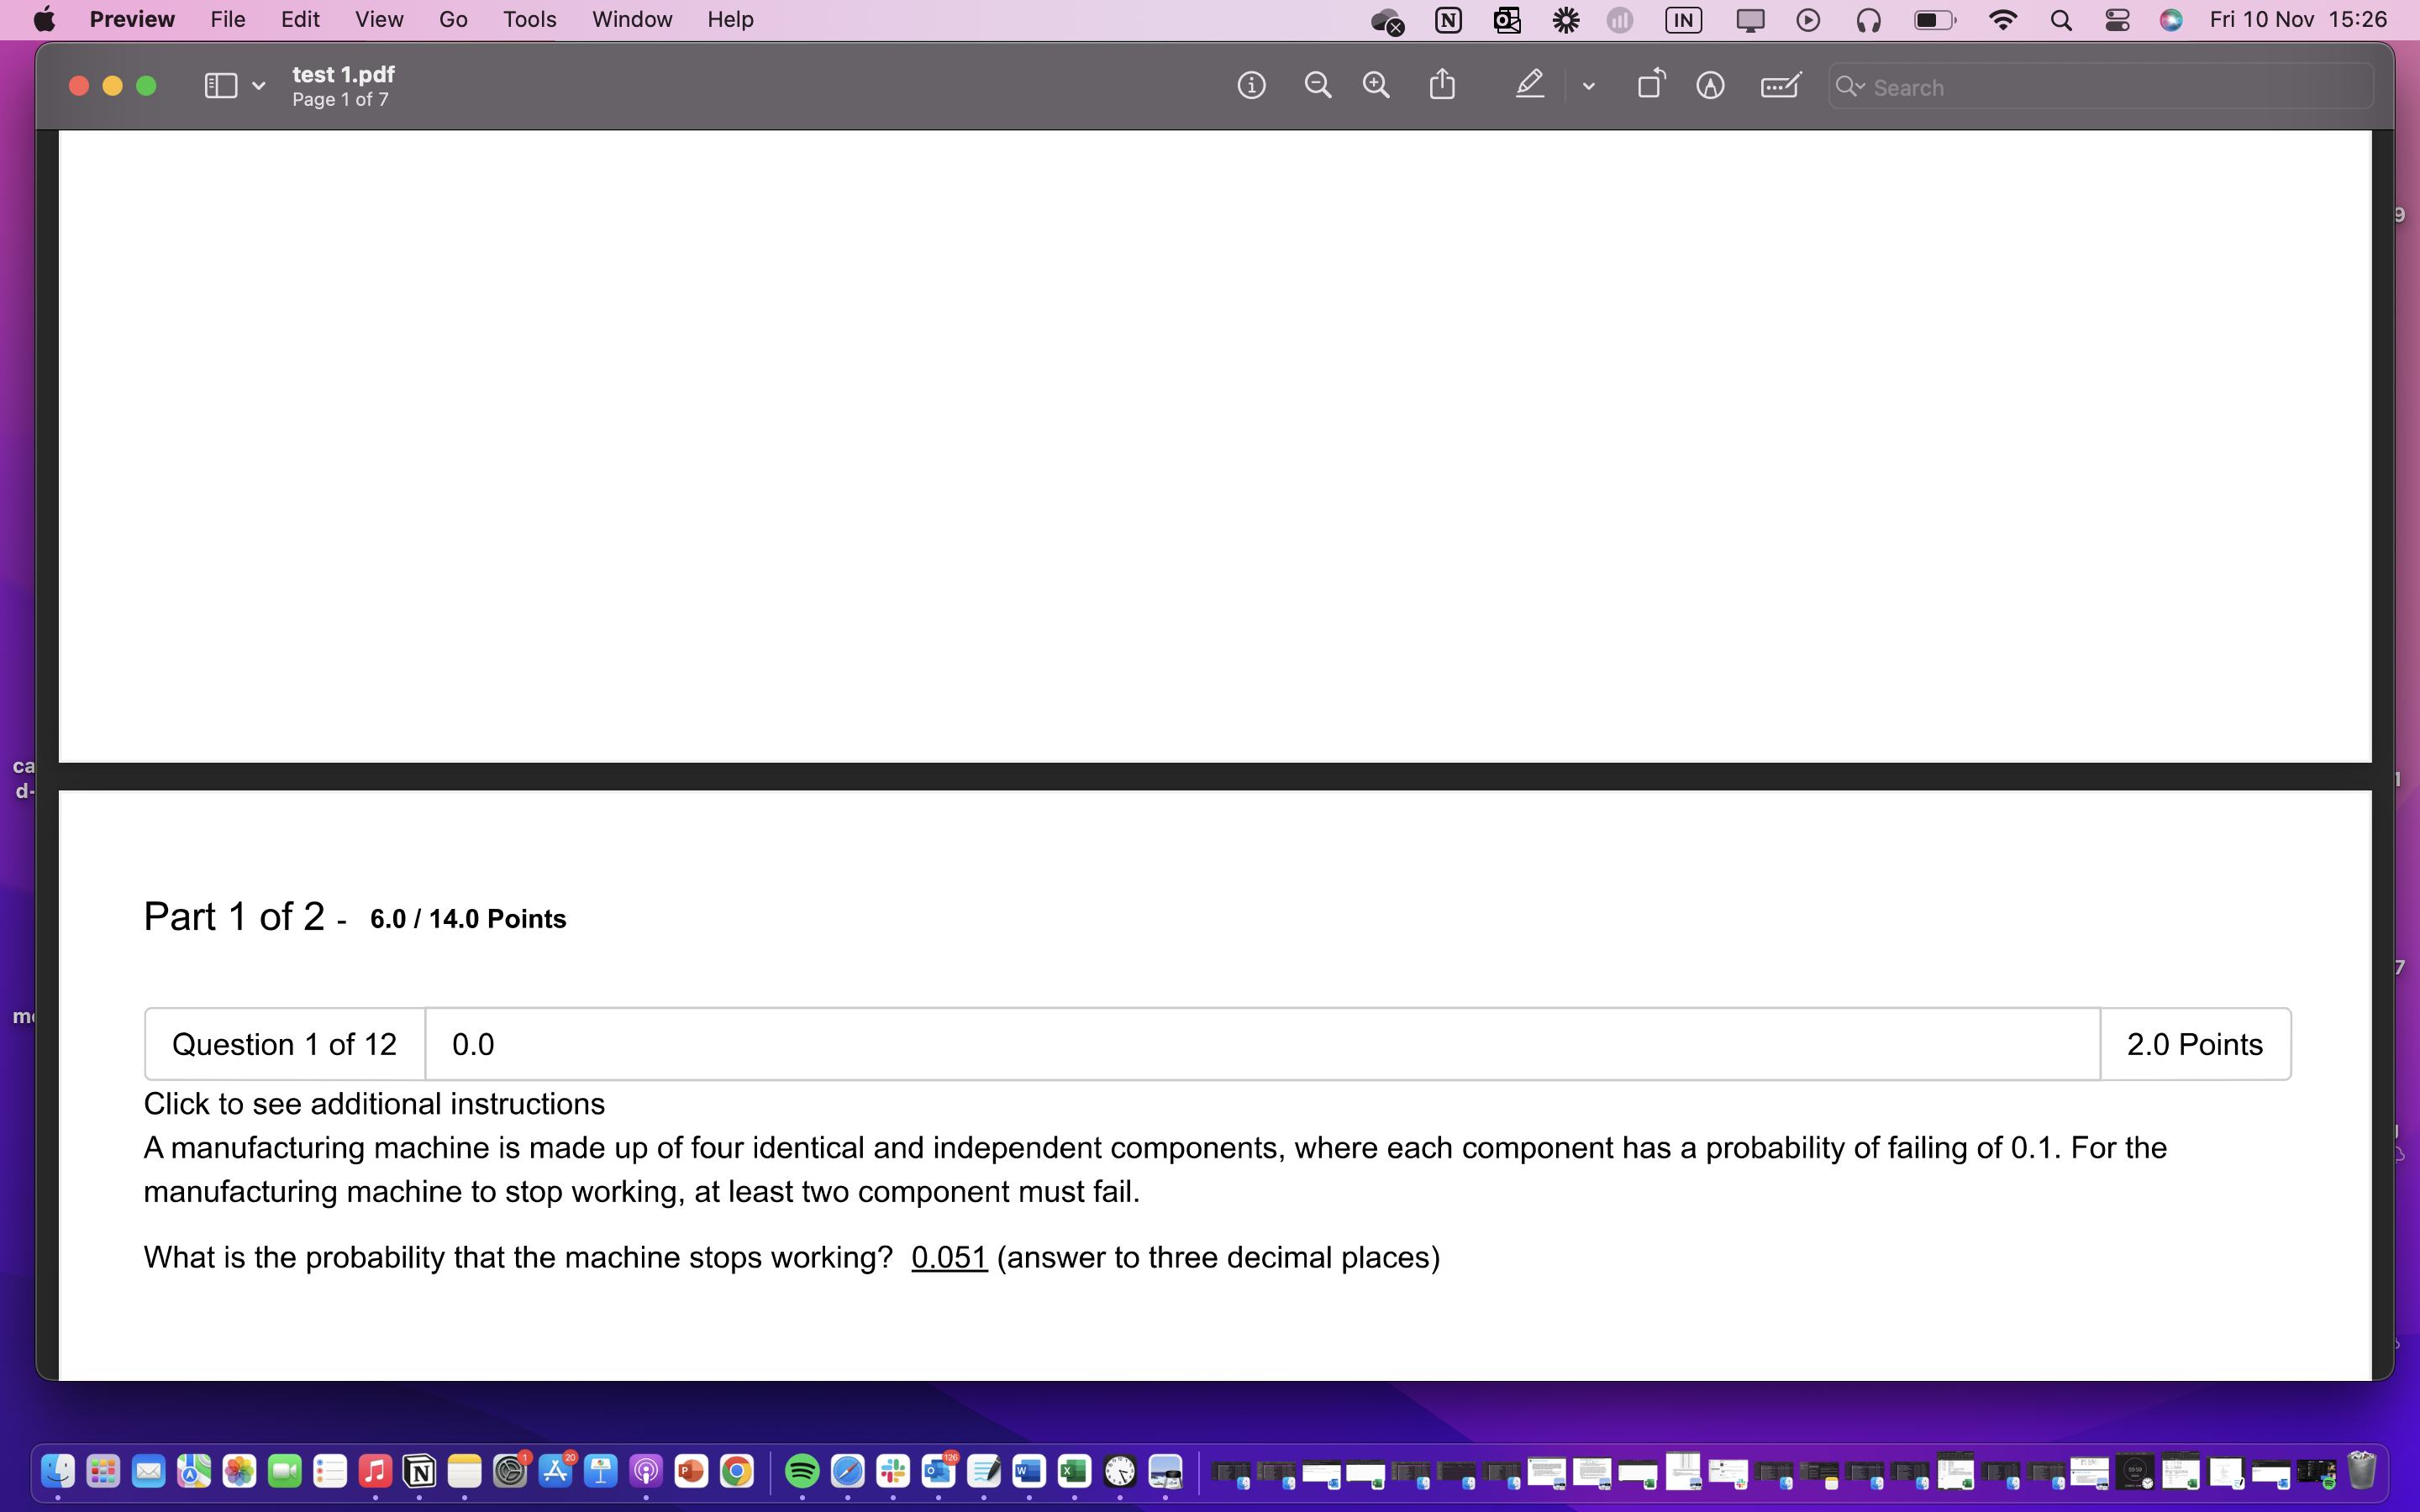This screenshot has width=2420, height=1512.
Task: Open Spotlight search from the menu bar
Action: click(2060, 19)
